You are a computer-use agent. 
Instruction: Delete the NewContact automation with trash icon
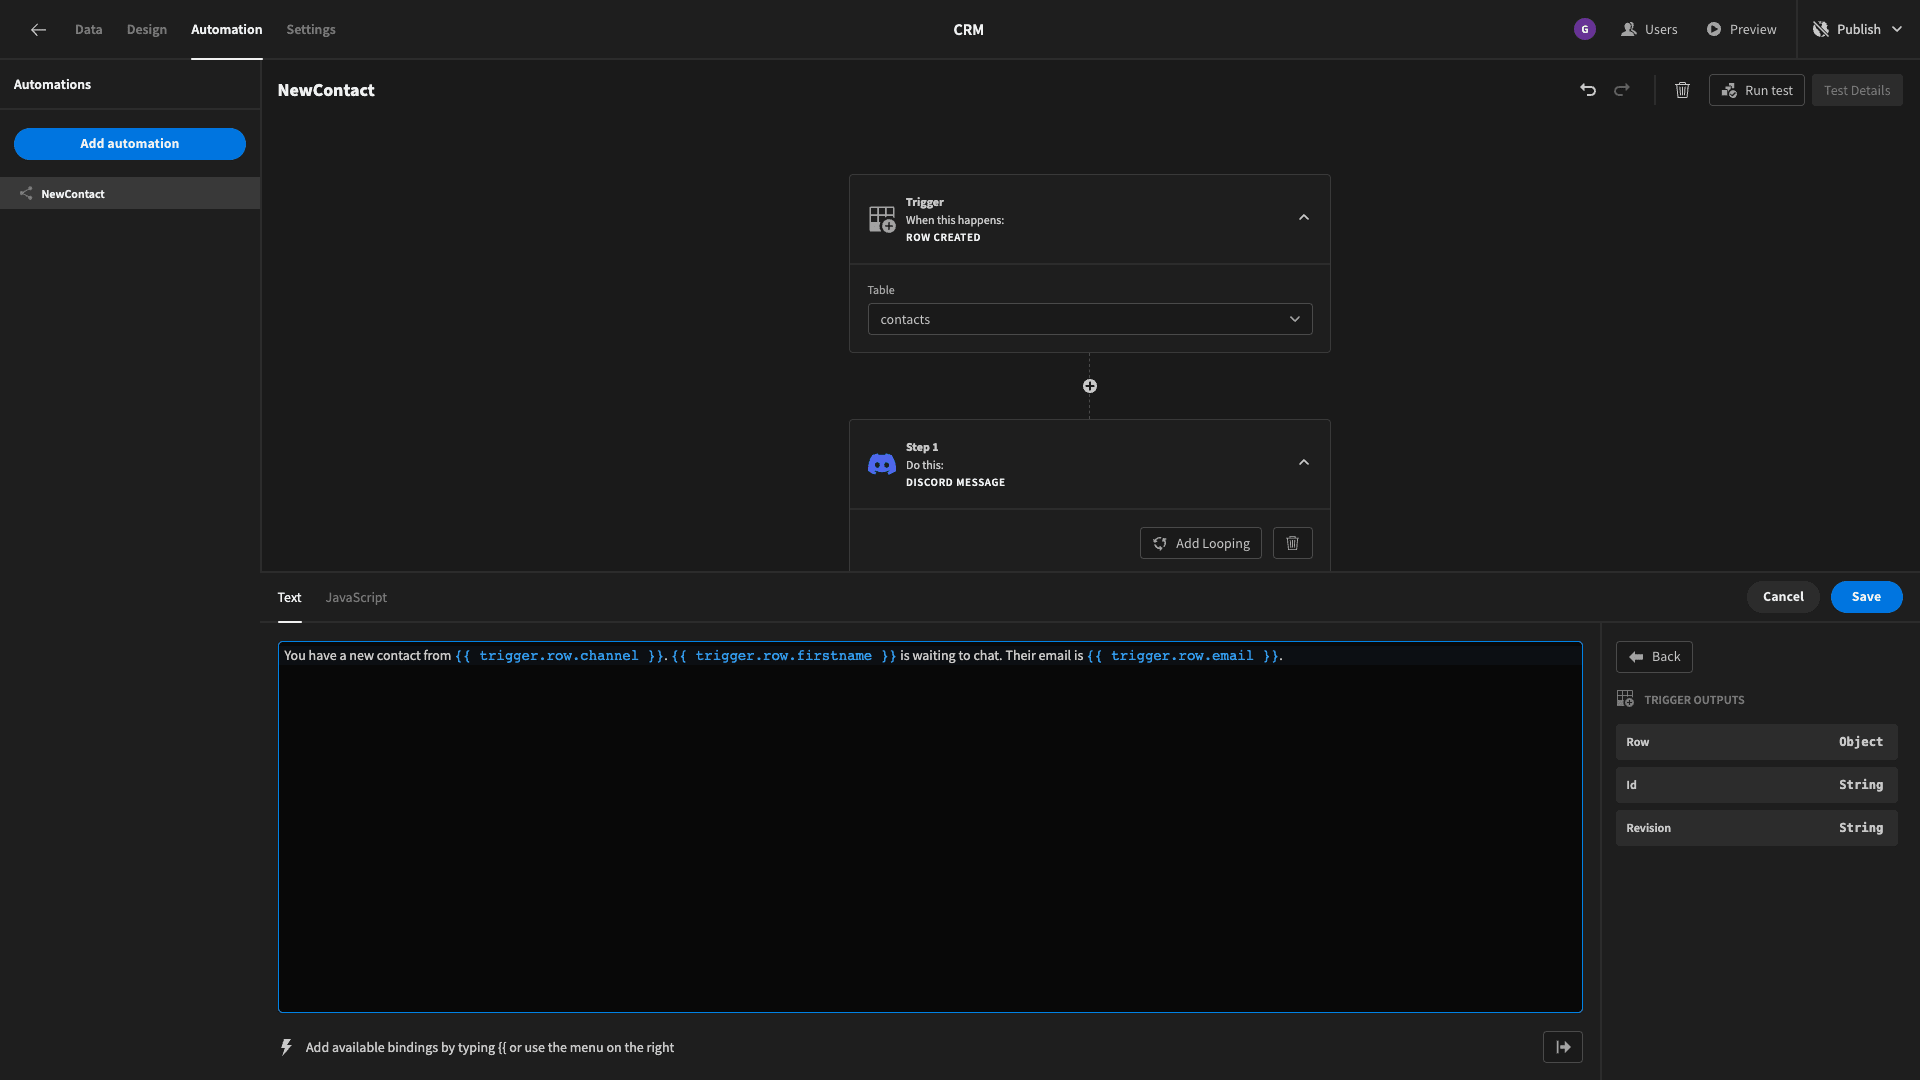click(x=1683, y=90)
